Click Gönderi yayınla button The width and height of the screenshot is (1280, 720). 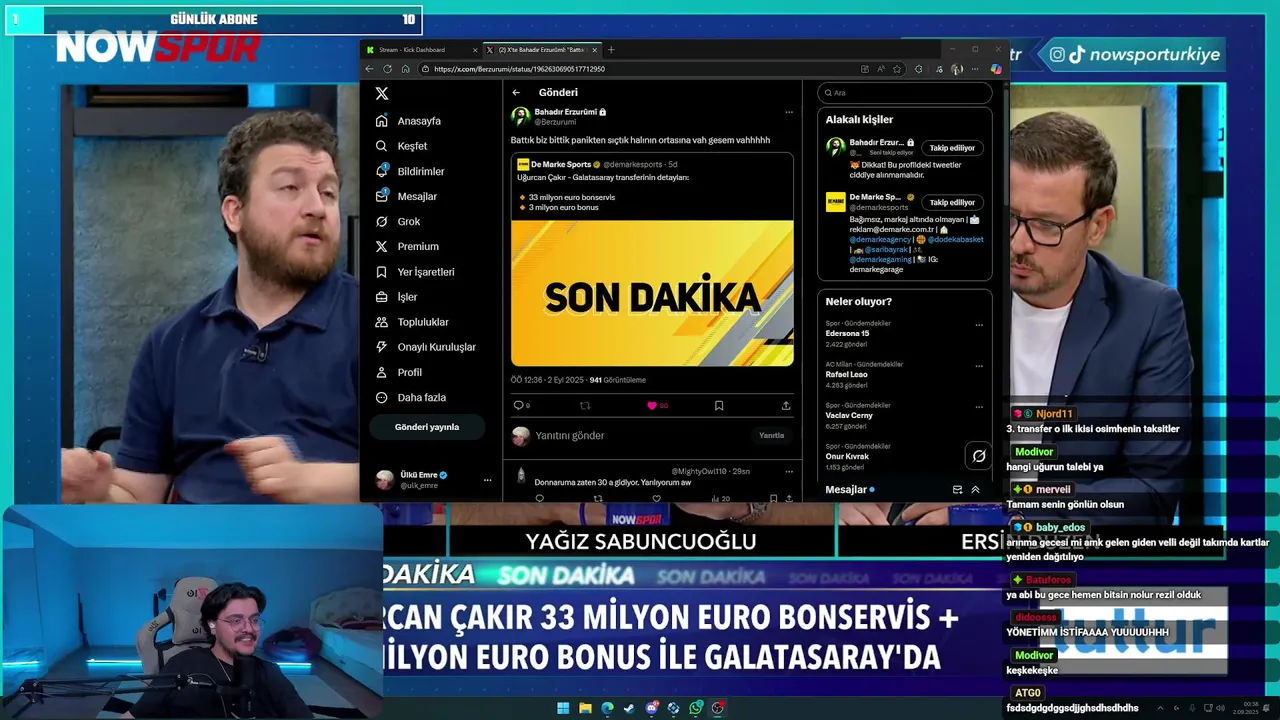[x=427, y=427]
